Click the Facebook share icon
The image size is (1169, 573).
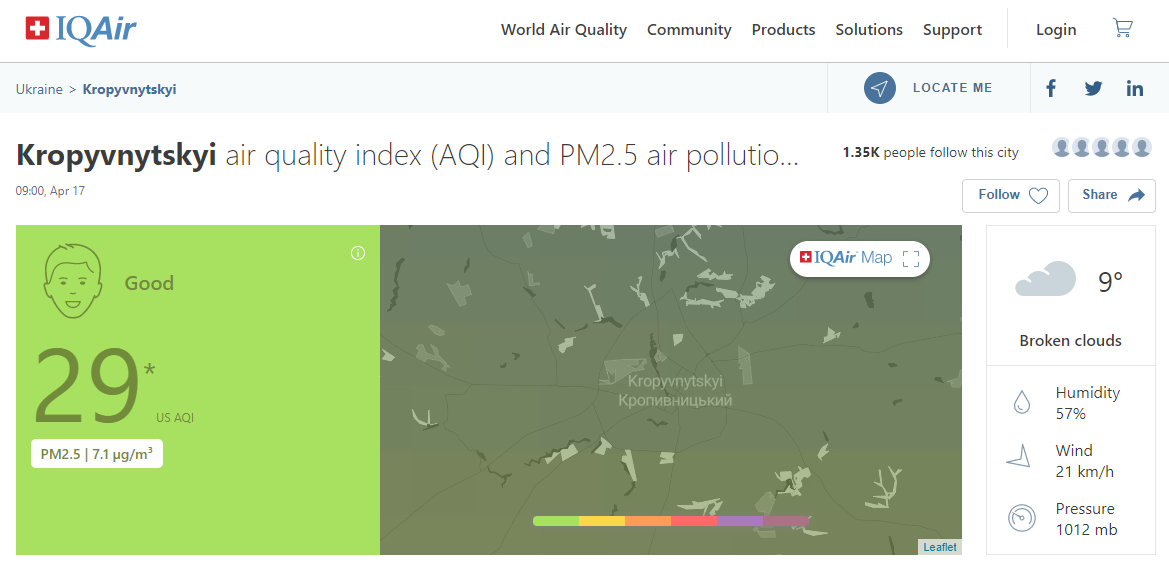pyautogui.click(x=1051, y=89)
